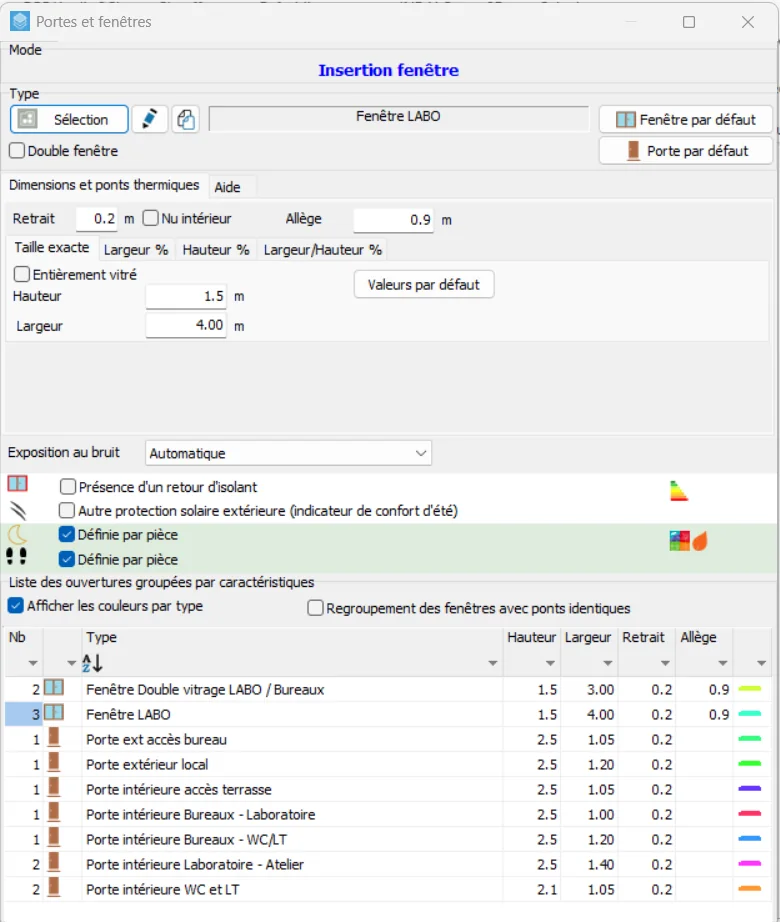
Task: Select the Taille exacte tab
Action: (52, 248)
